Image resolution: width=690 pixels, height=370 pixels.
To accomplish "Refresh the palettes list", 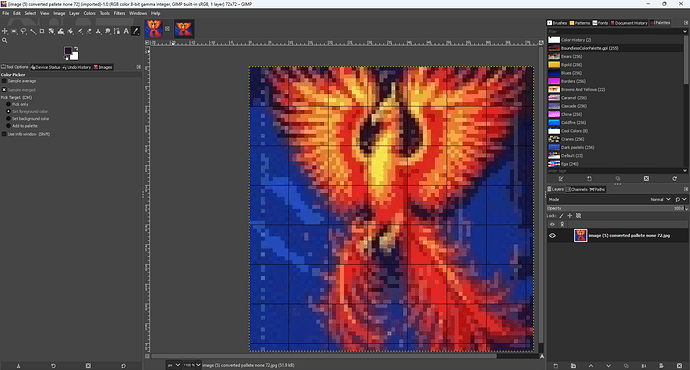I will tap(674, 179).
